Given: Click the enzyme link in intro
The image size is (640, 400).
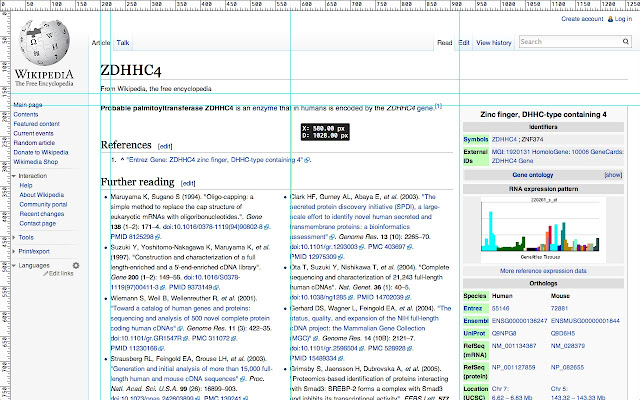Looking at the screenshot, I should (264, 107).
